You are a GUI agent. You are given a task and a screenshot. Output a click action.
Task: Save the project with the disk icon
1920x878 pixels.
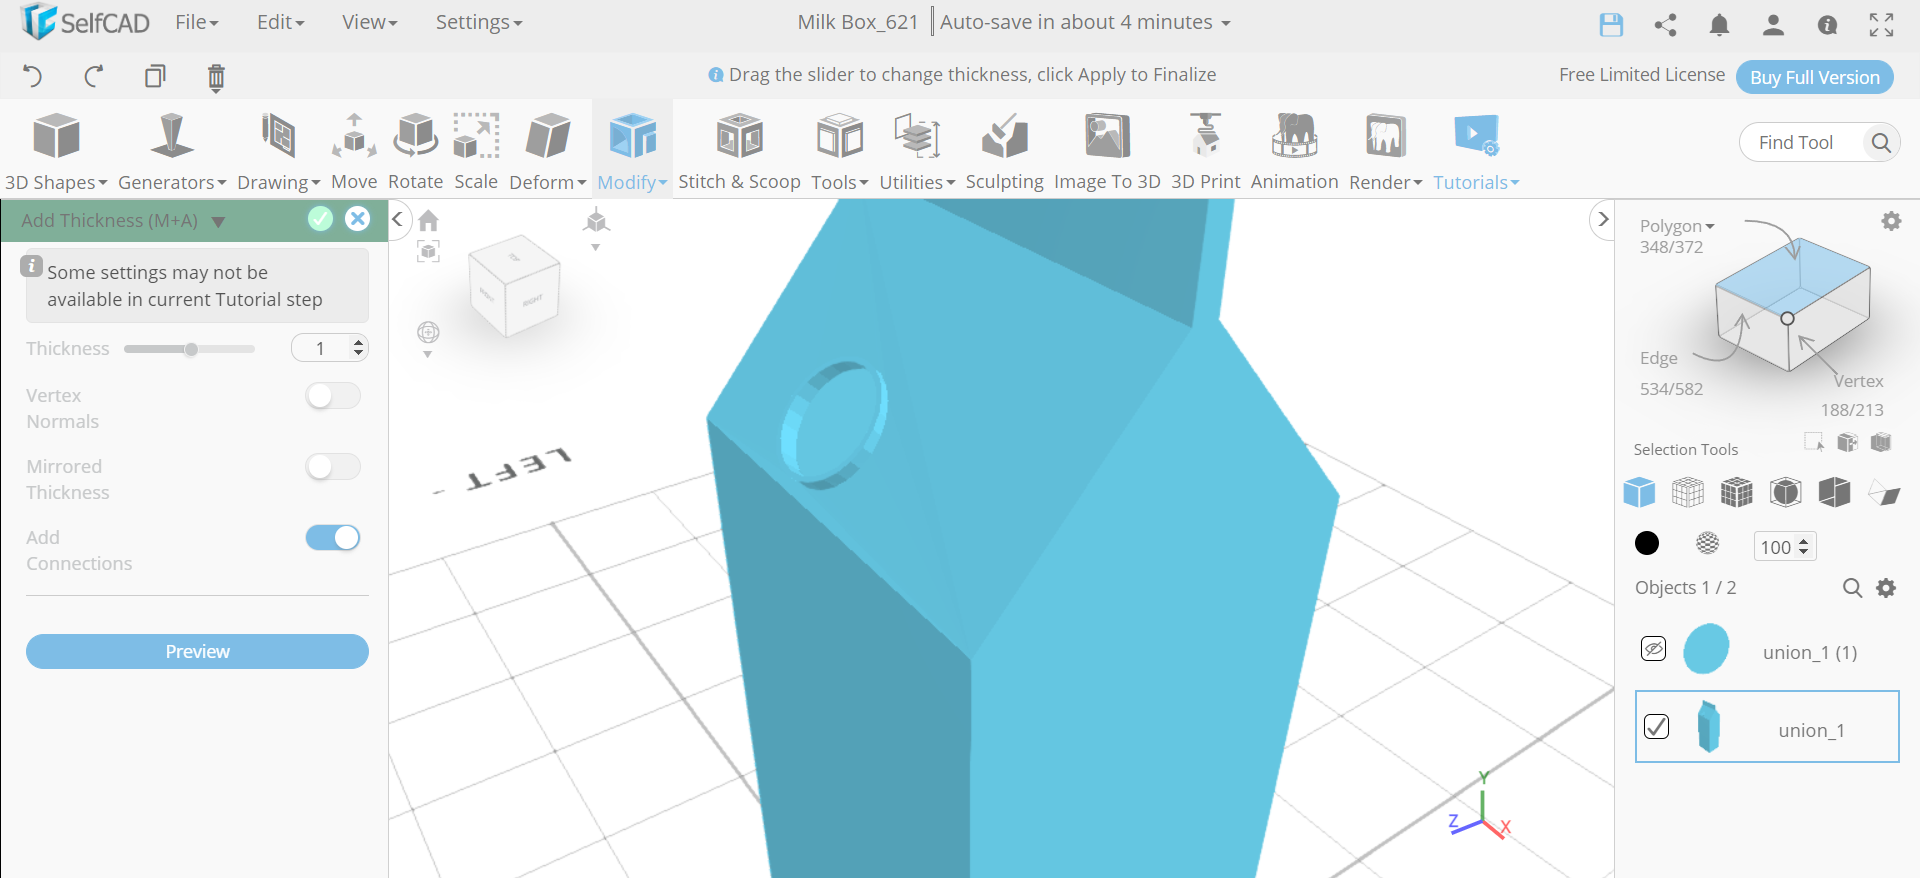[1611, 25]
